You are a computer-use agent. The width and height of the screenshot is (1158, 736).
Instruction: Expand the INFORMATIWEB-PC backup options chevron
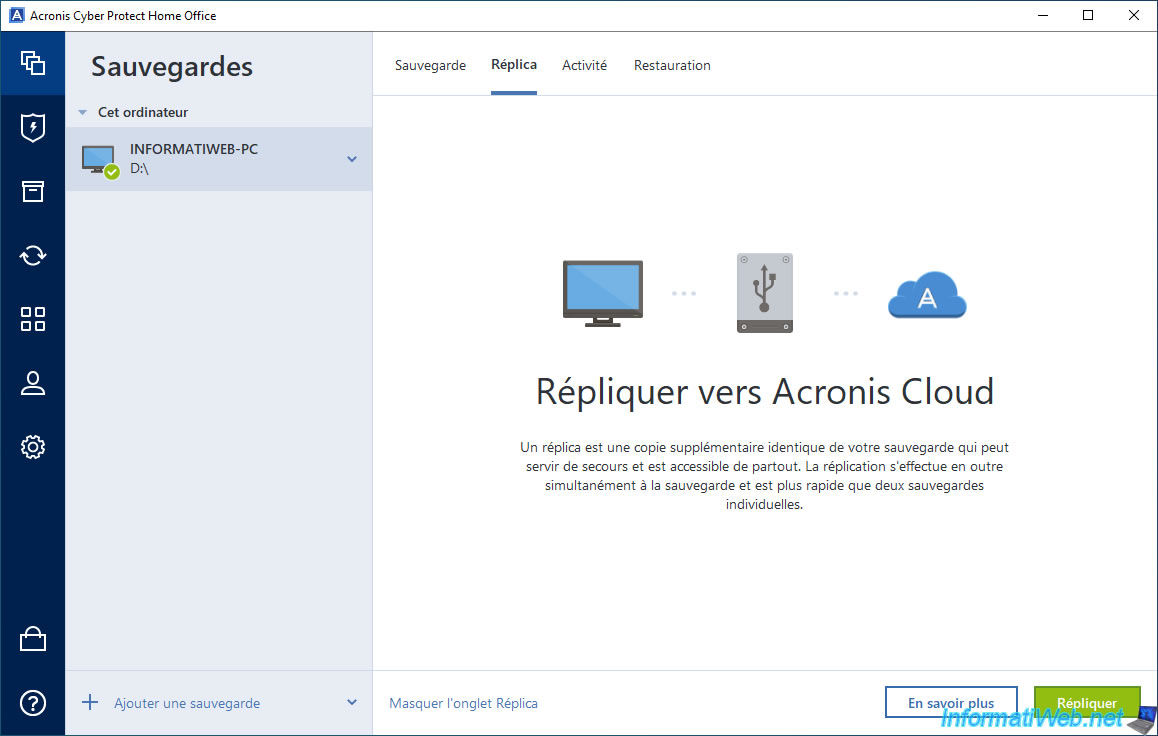(352, 159)
